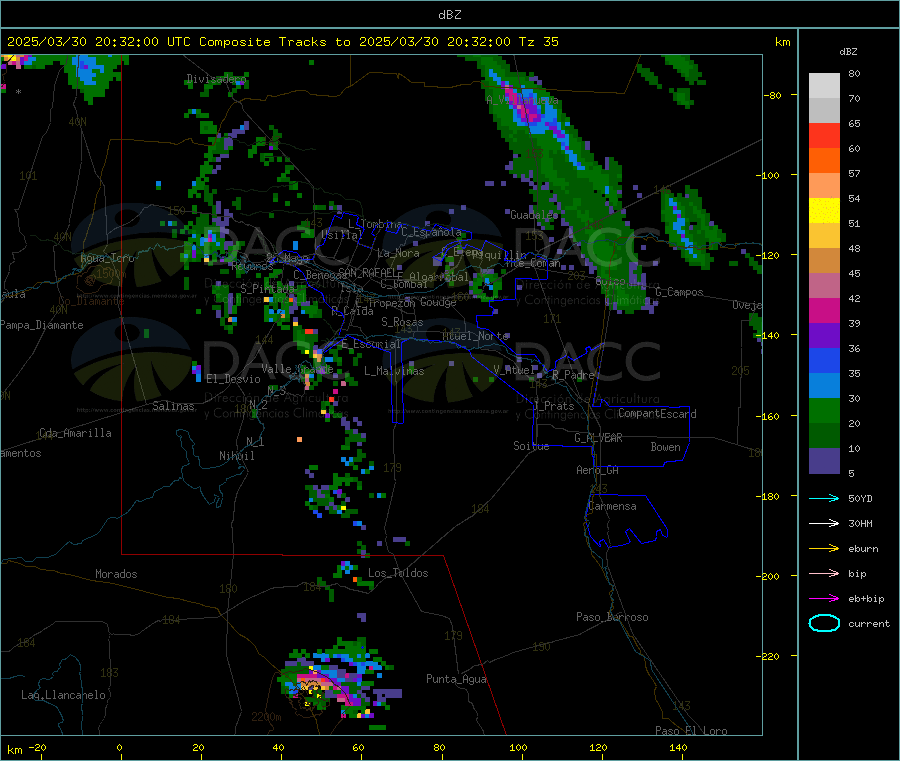Screen dimensions: 900x761
Task: Select the red band of the dBZ scale
Action: coord(824,135)
